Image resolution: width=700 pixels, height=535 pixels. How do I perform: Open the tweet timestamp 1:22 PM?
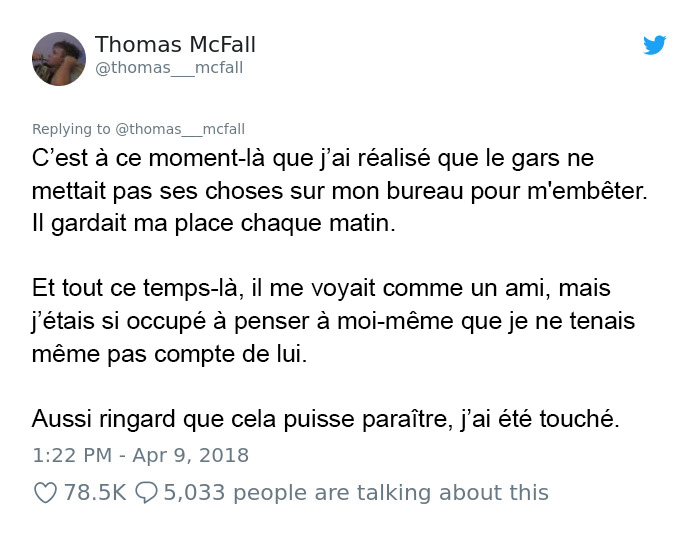pyautogui.click(x=72, y=456)
